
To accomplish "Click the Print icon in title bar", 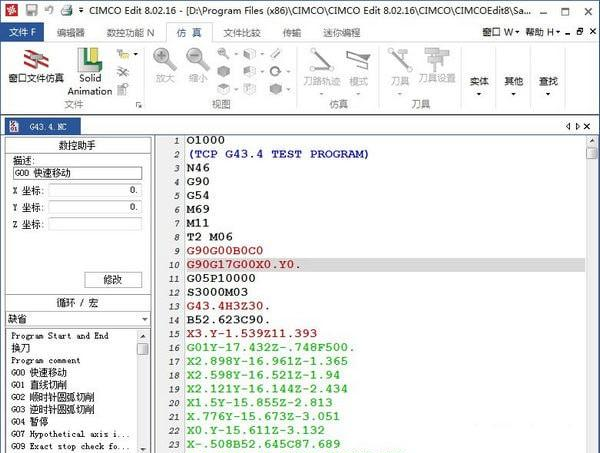I will (x=65, y=9).
